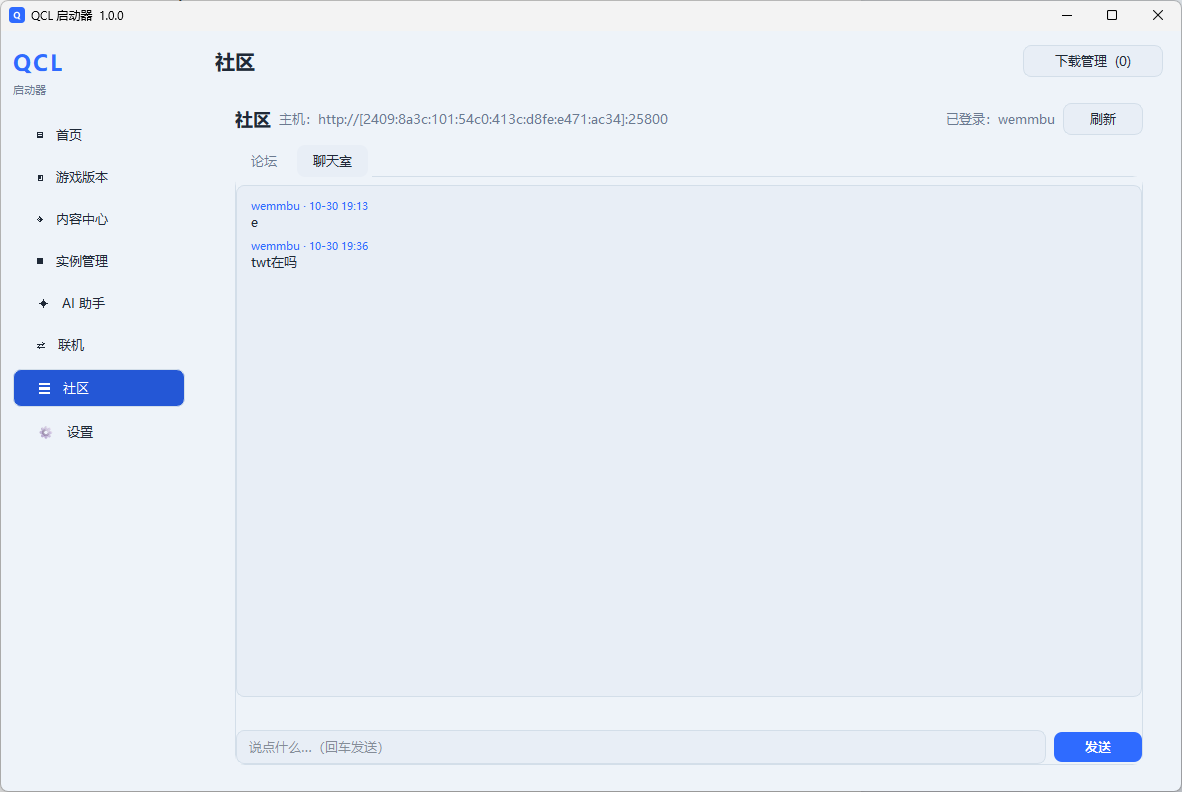Click the swap arrows icon beside 联机
Viewport: 1182px width, 792px height.
tap(41, 345)
